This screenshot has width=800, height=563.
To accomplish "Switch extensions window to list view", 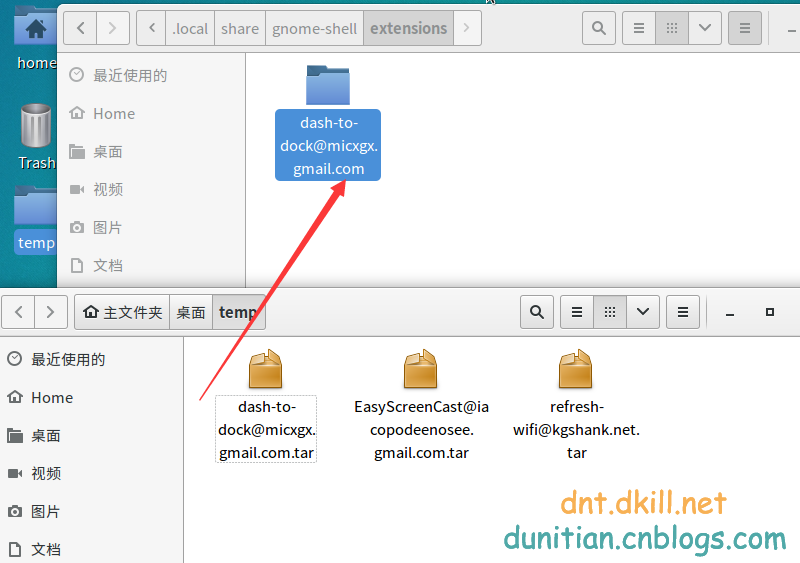I will pos(639,28).
